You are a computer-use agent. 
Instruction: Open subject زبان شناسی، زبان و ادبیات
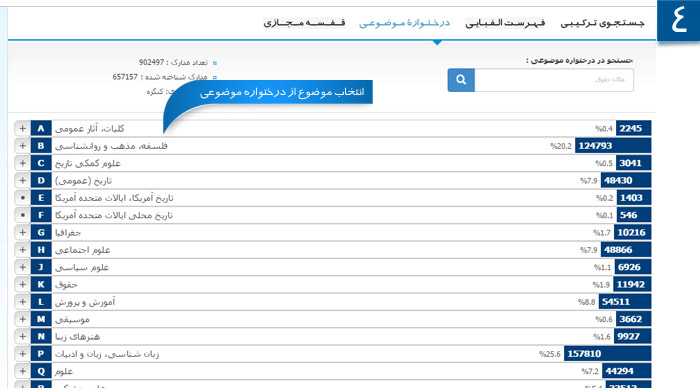click(x=107, y=354)
